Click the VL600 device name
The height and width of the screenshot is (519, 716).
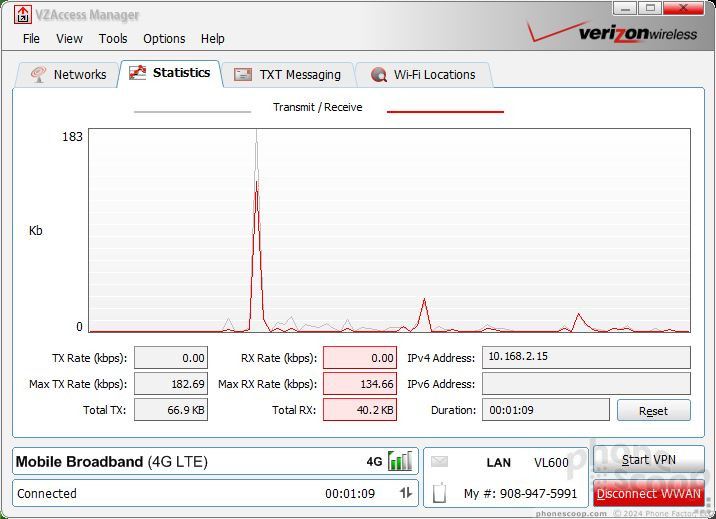coord(551,462)
